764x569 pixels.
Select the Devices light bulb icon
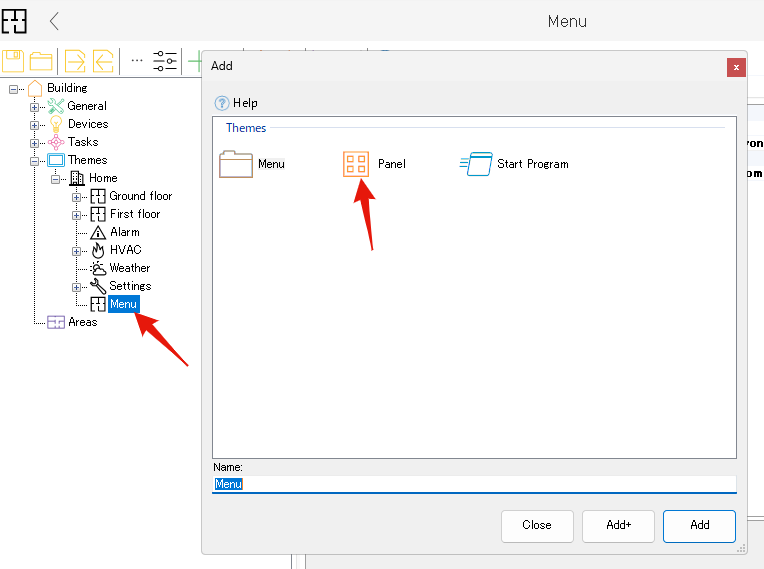(x=56, y=124)
